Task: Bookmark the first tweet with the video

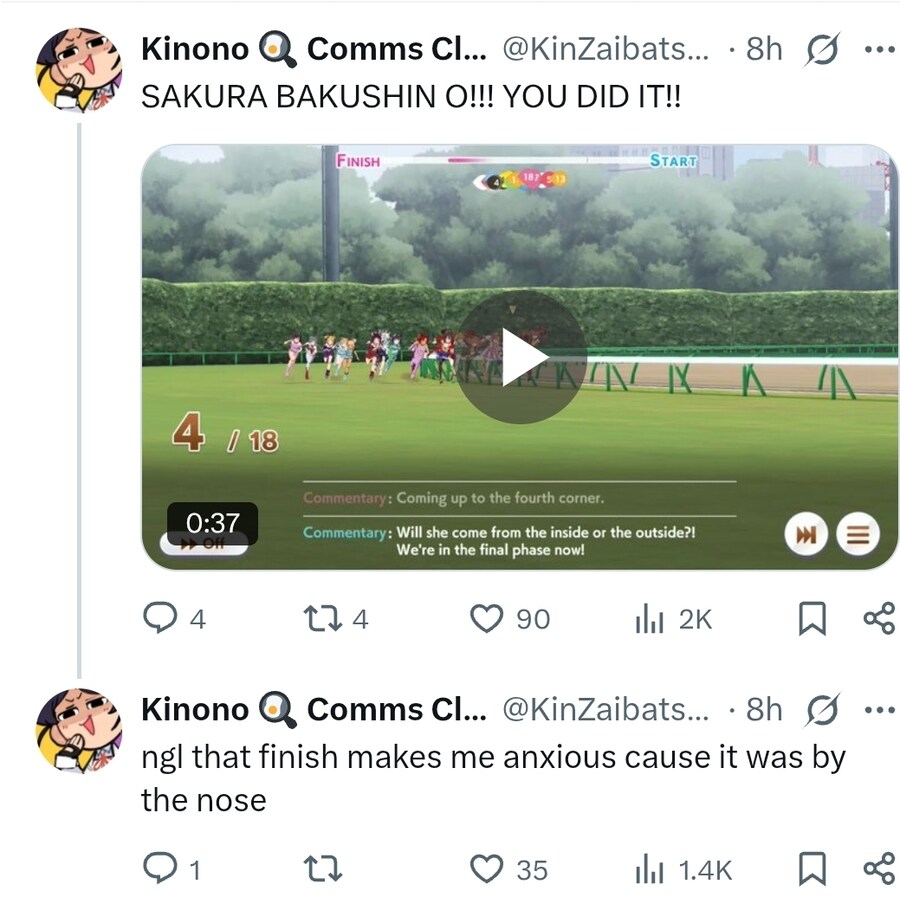Action: click(812, 619)
